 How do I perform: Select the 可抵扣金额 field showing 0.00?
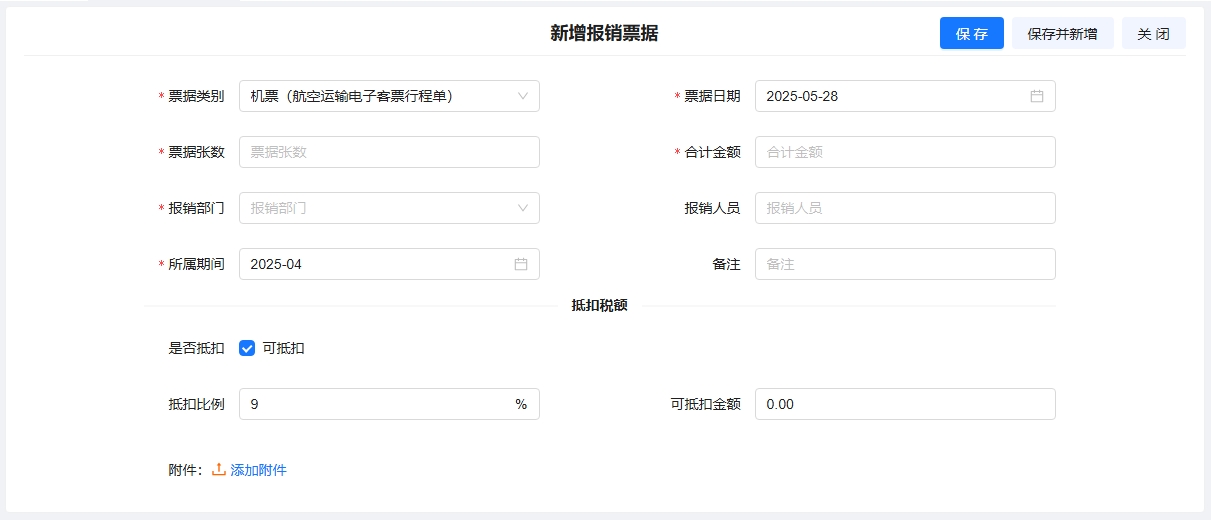pos(904,404)
